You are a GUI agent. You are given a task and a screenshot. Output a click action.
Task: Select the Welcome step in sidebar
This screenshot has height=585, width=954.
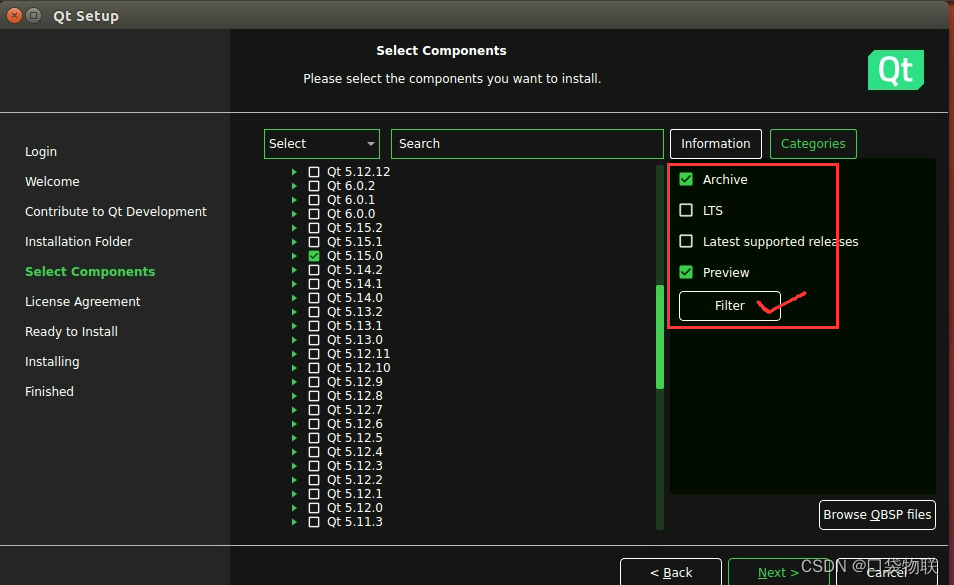[52, 181]
